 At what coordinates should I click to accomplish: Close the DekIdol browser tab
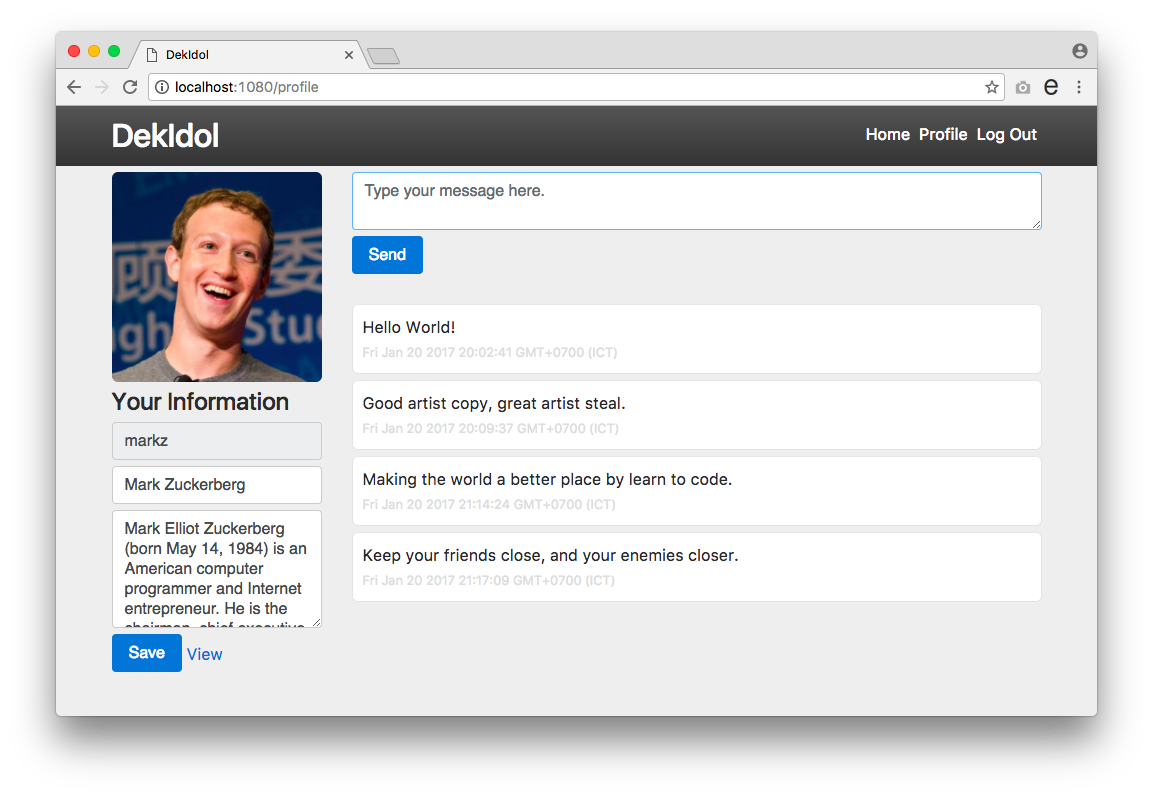[349, 55]
